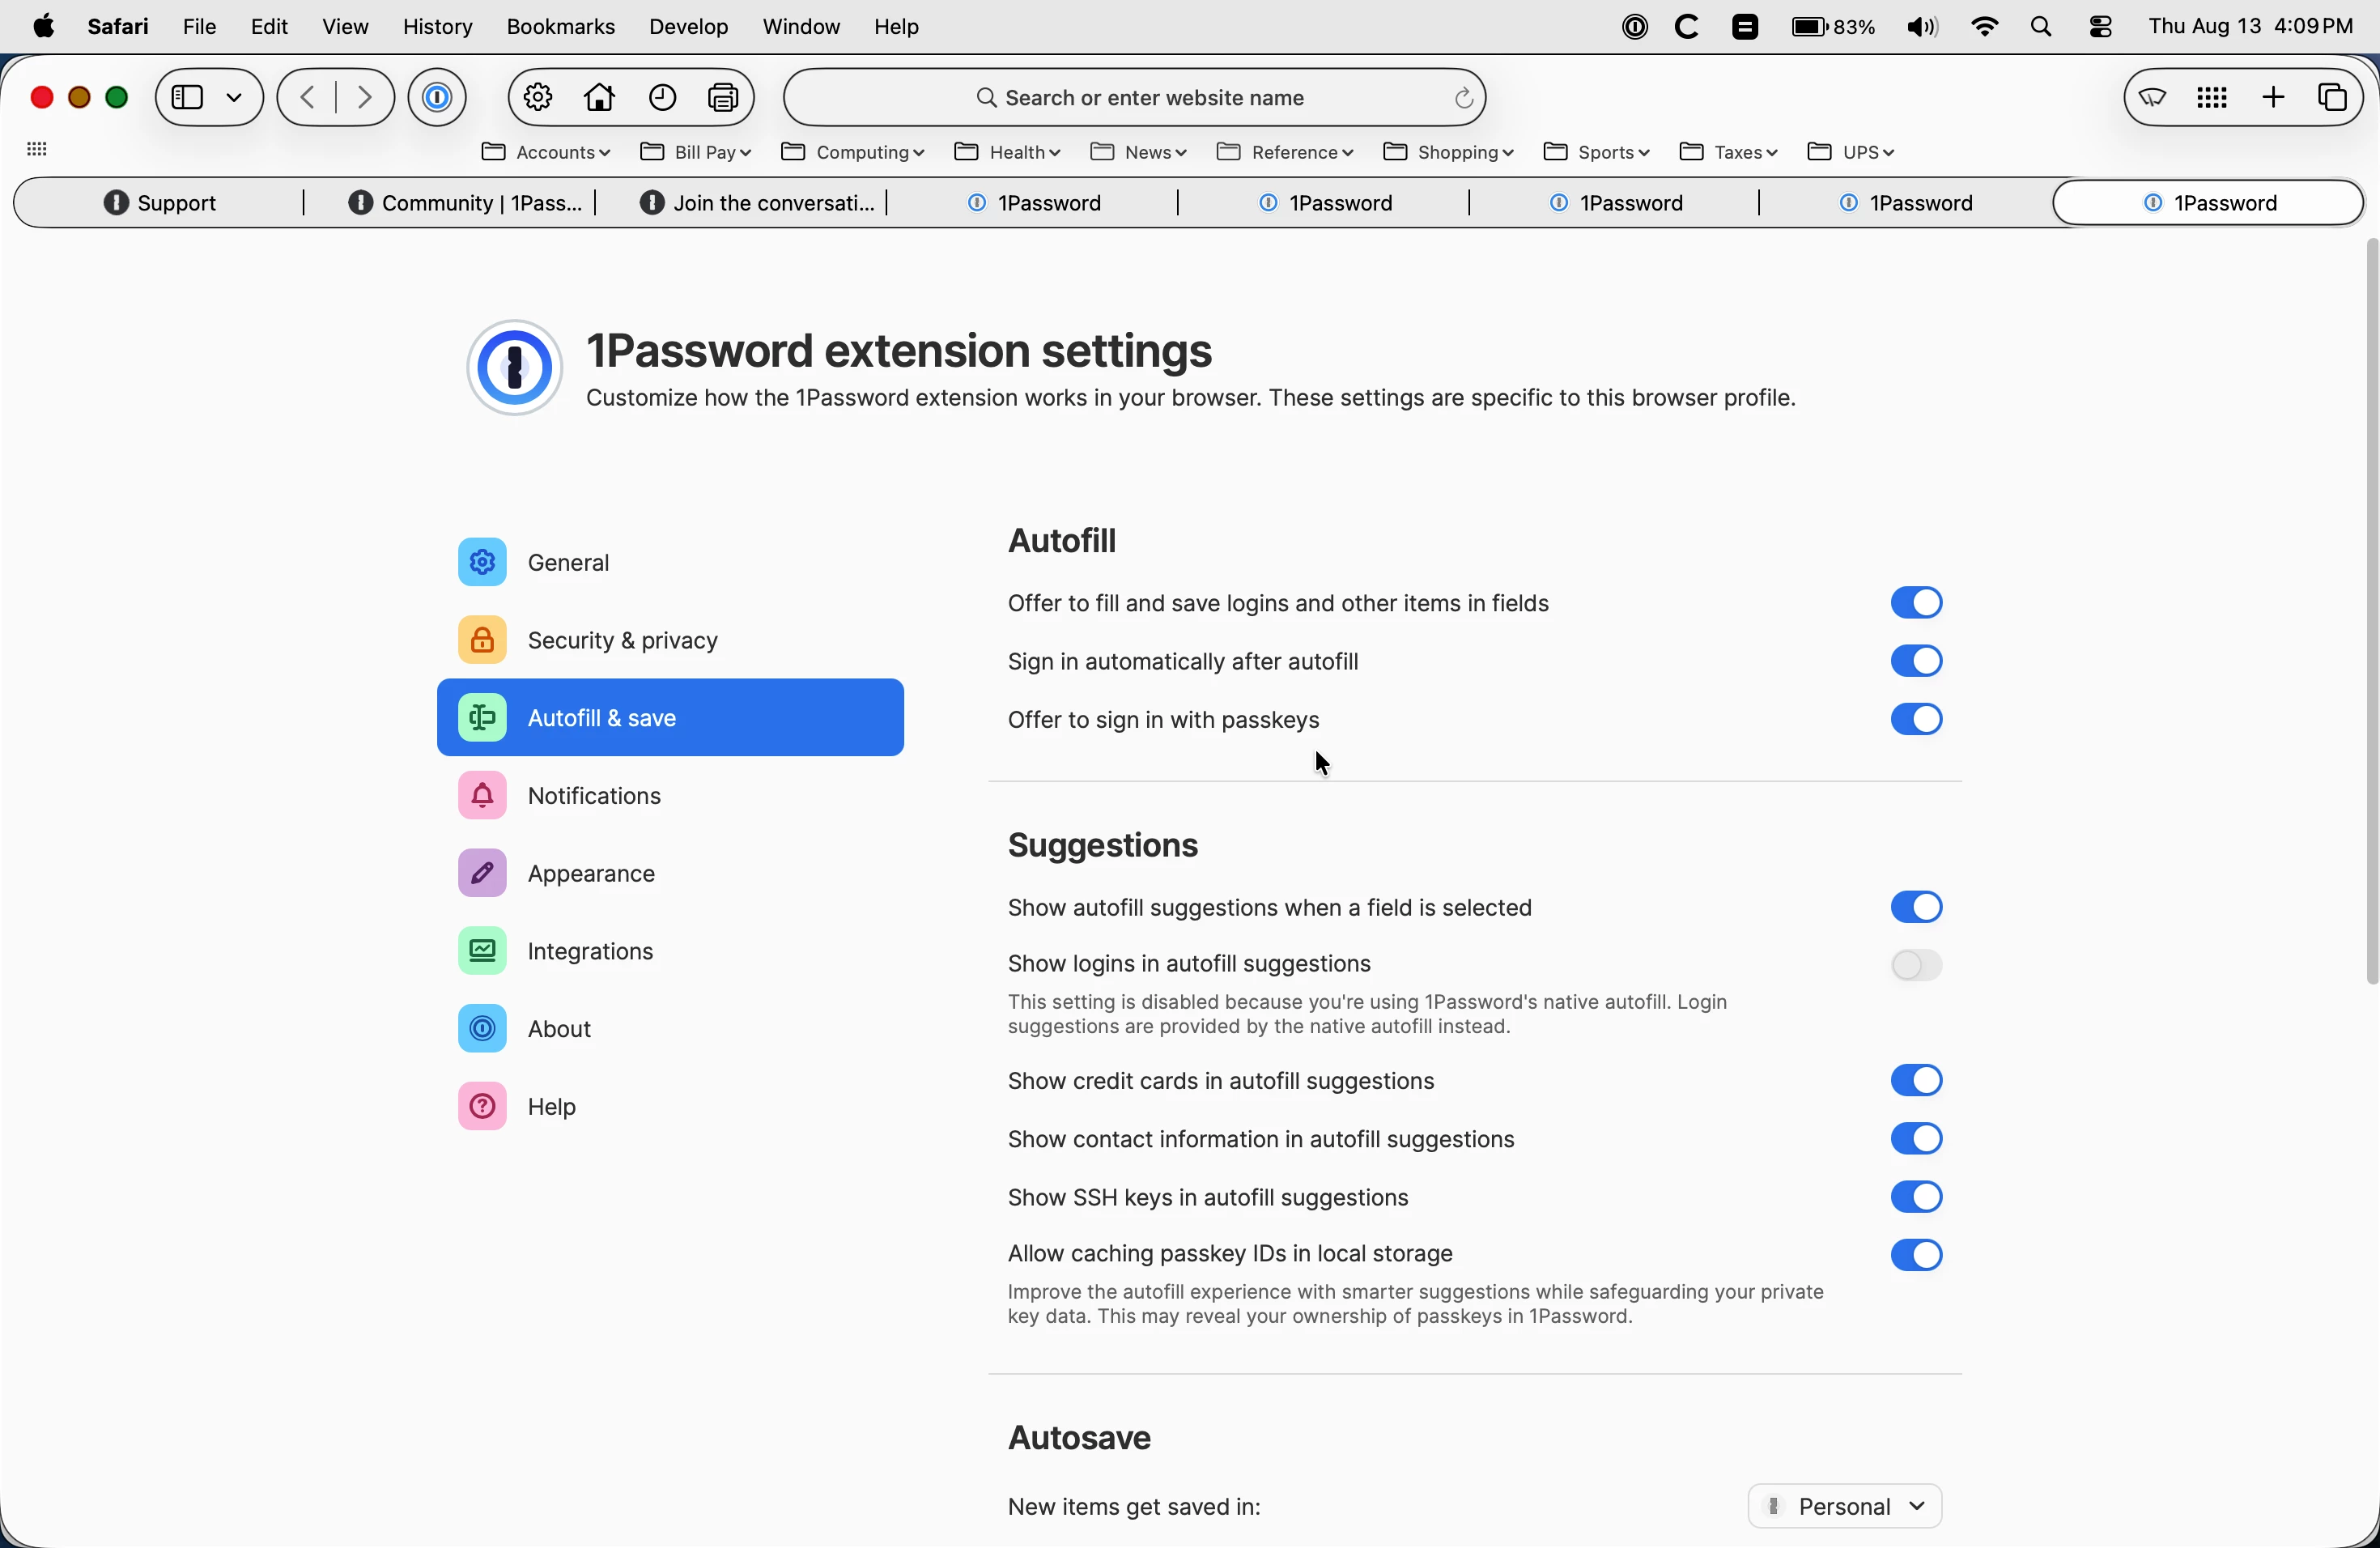Screen dimensions: 2380x1548
Task: Expand the Shopping bookmarks folder
Action: (x=1448, y=153)
